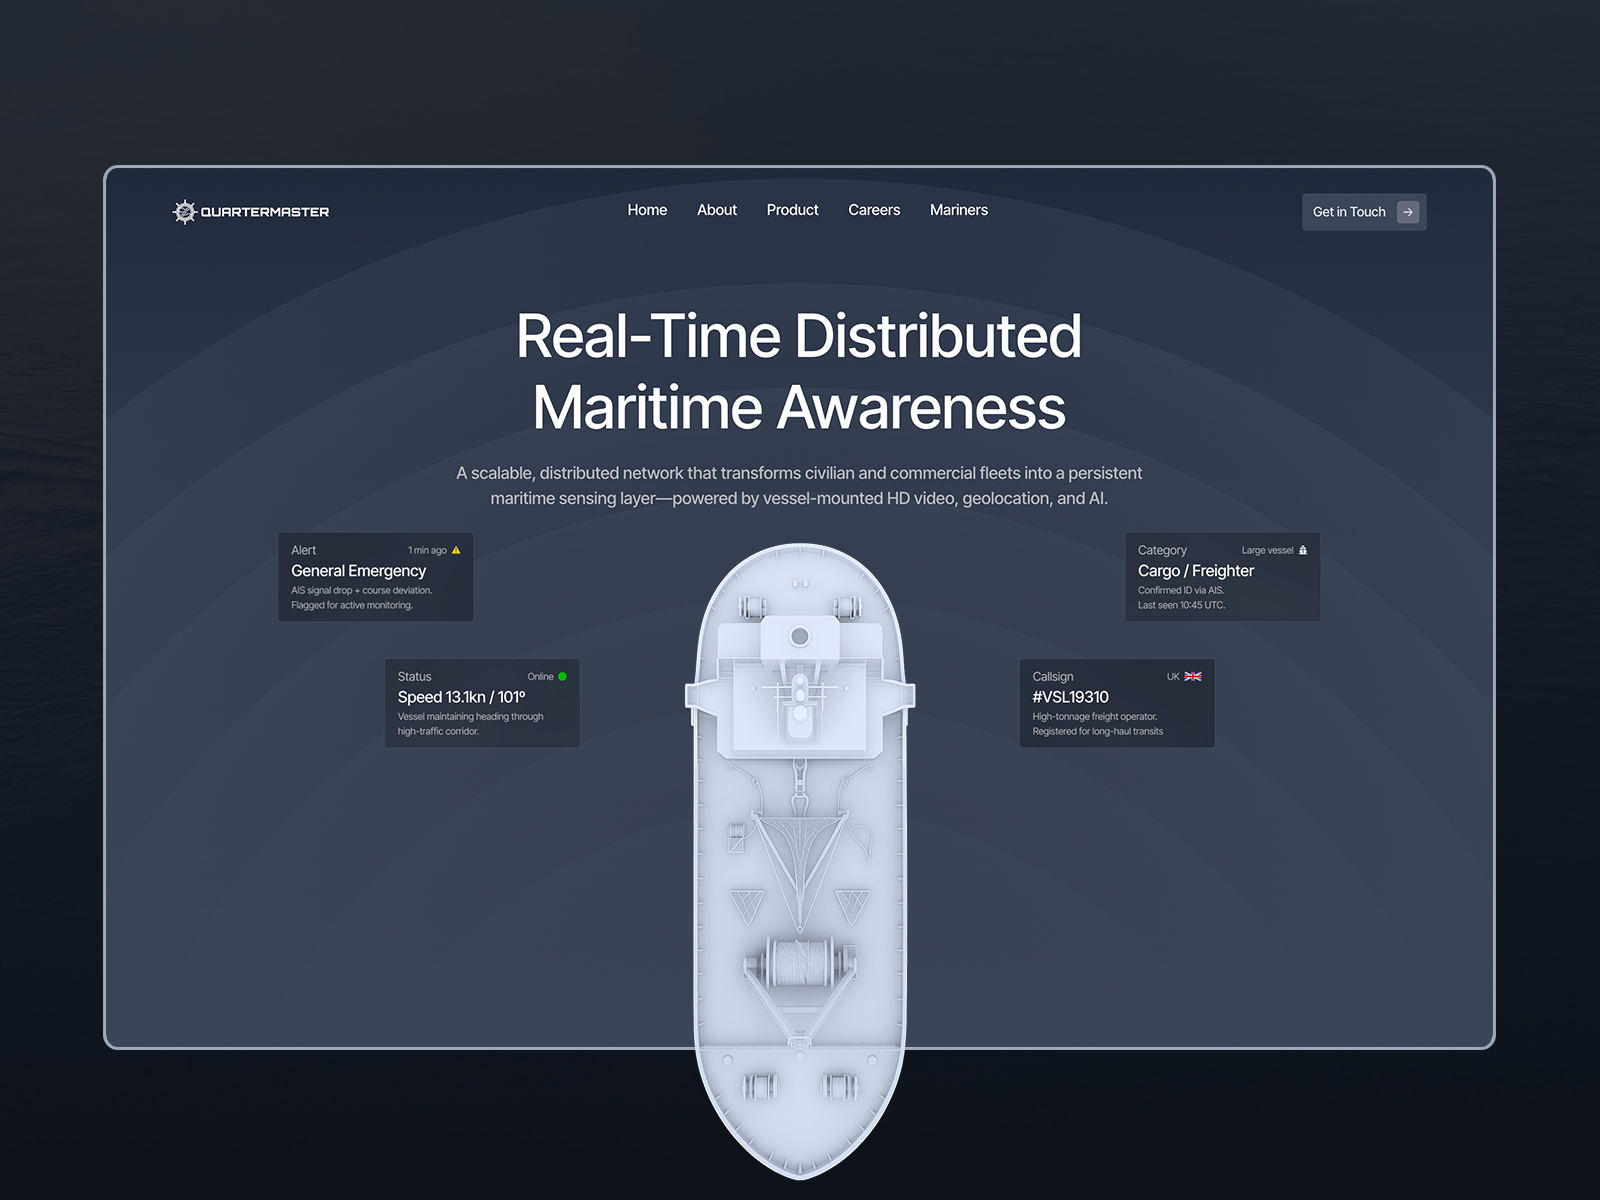Open the General Emergency alert card
The image size is (1600, 1200).
coord(375,577)
